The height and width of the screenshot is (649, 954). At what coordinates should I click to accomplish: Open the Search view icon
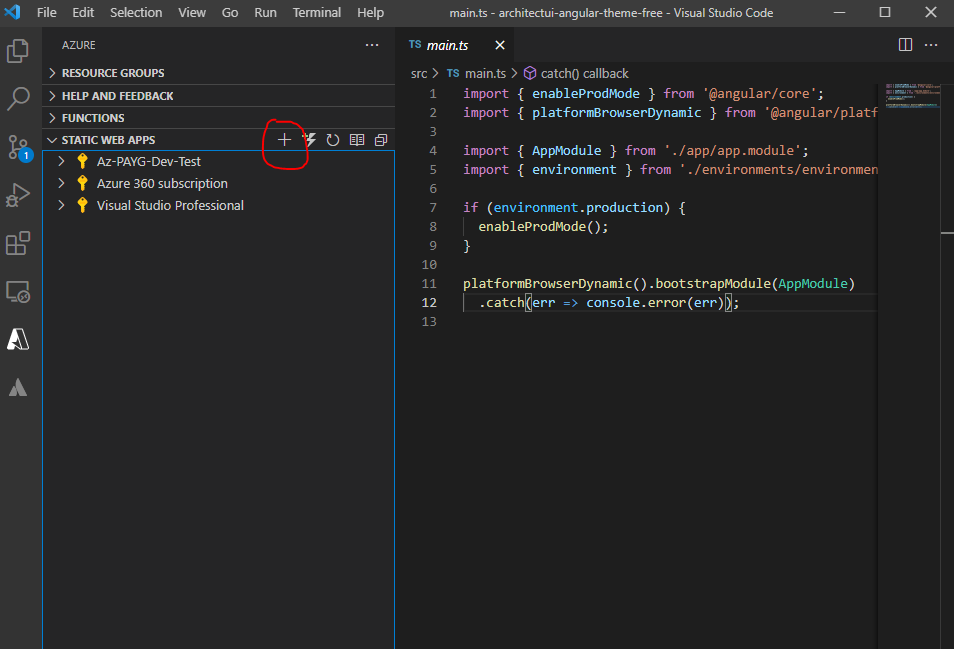click(18, 99)
